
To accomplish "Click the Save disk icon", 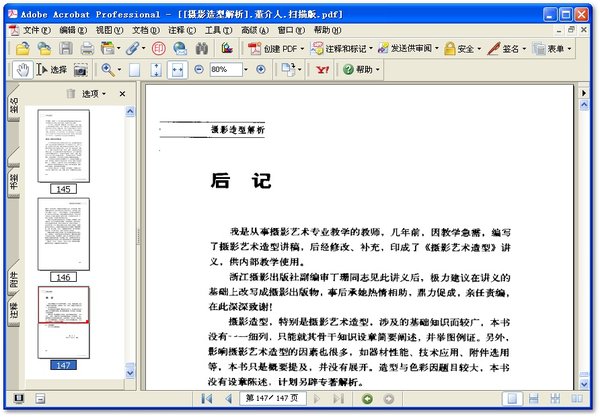I will pos(65,49).
